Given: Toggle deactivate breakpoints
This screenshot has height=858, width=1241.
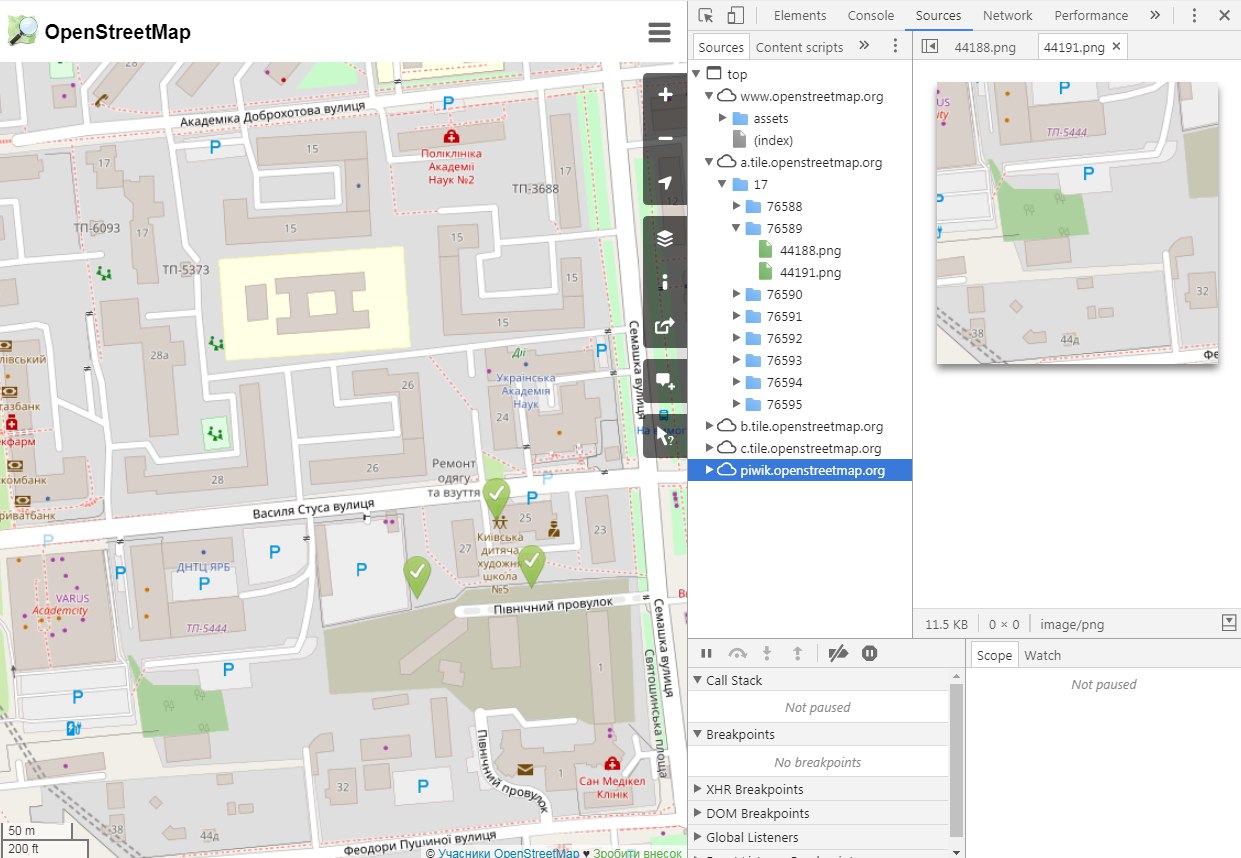Looking at the screenshot, I should coord(839,653).
